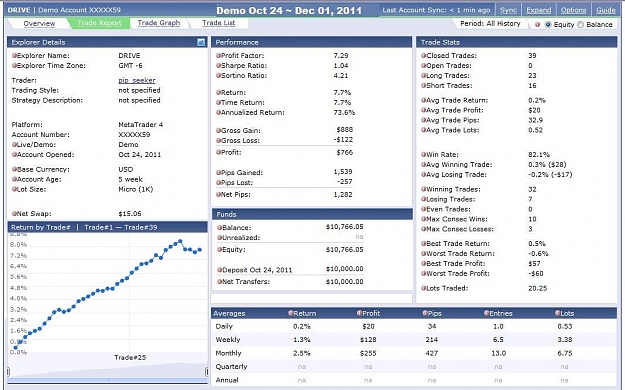Open the pip_seeker trader profile link
625x390 pixels.
137,80
